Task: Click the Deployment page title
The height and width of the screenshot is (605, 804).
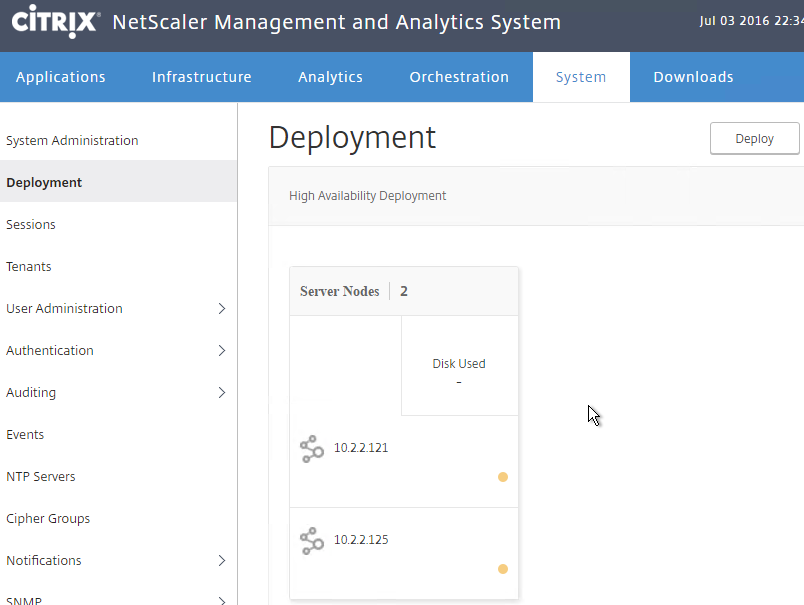Action: tap(352, 137)
